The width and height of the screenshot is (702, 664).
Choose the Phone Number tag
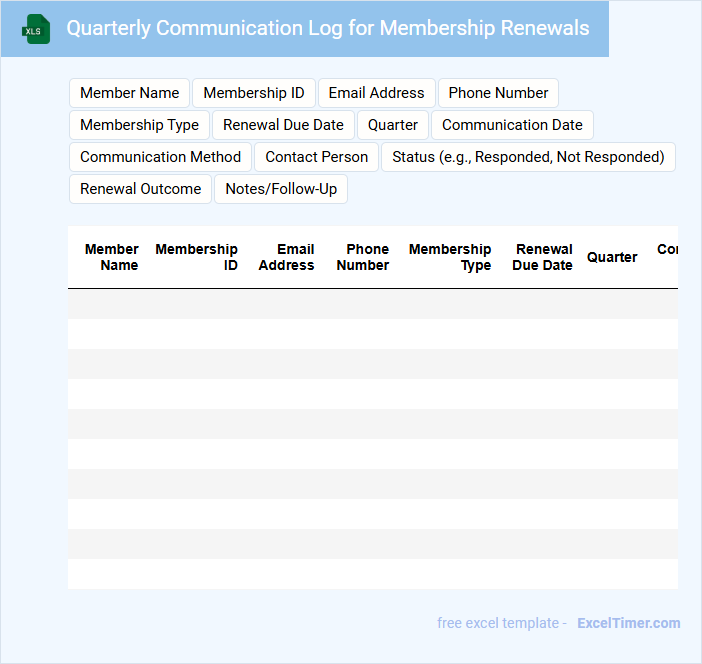click(498, 93)
